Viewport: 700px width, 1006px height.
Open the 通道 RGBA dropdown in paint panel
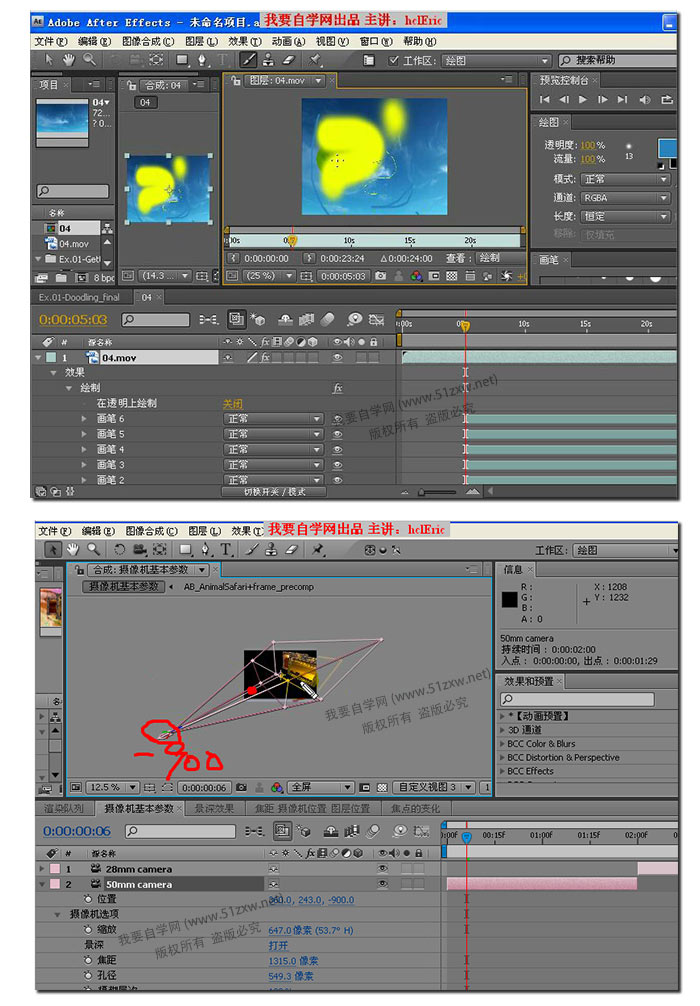tap(625, 198)
